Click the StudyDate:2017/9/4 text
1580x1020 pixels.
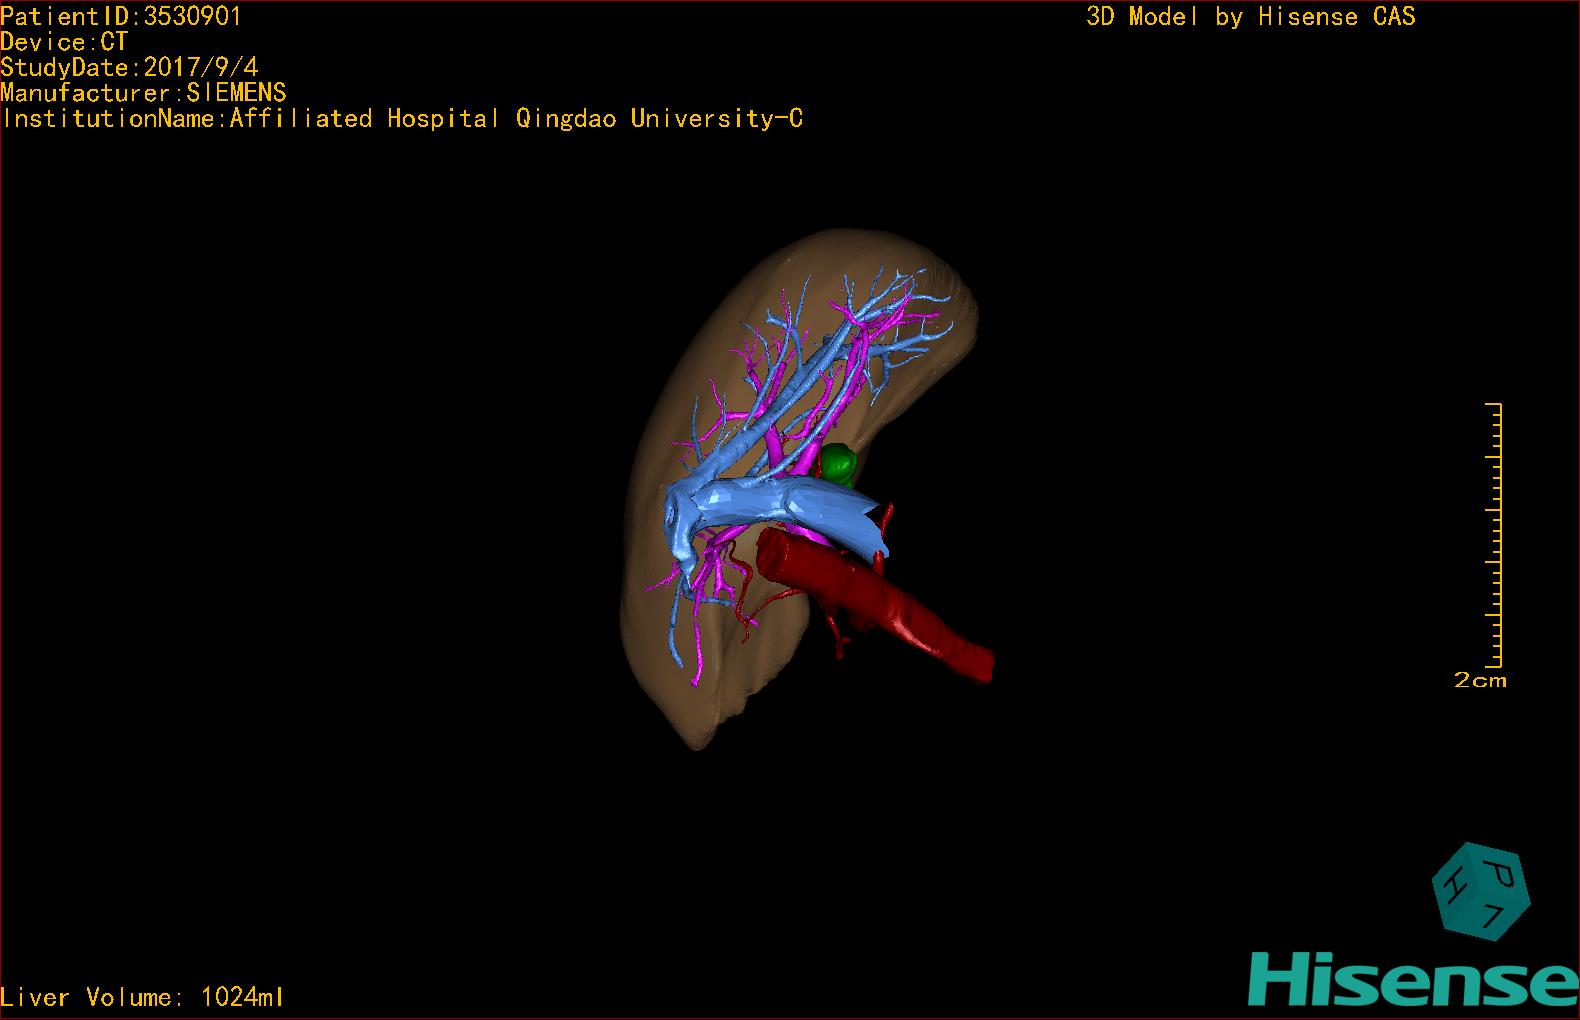[129, 68]
